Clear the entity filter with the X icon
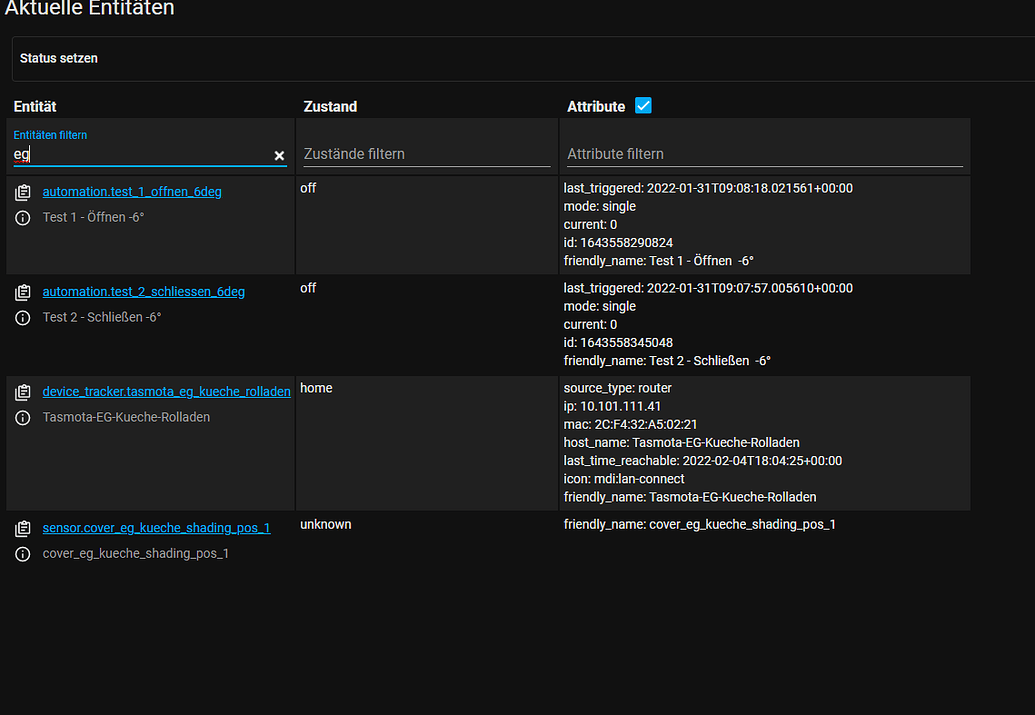 pyautogui.click(x=279, y=155)
